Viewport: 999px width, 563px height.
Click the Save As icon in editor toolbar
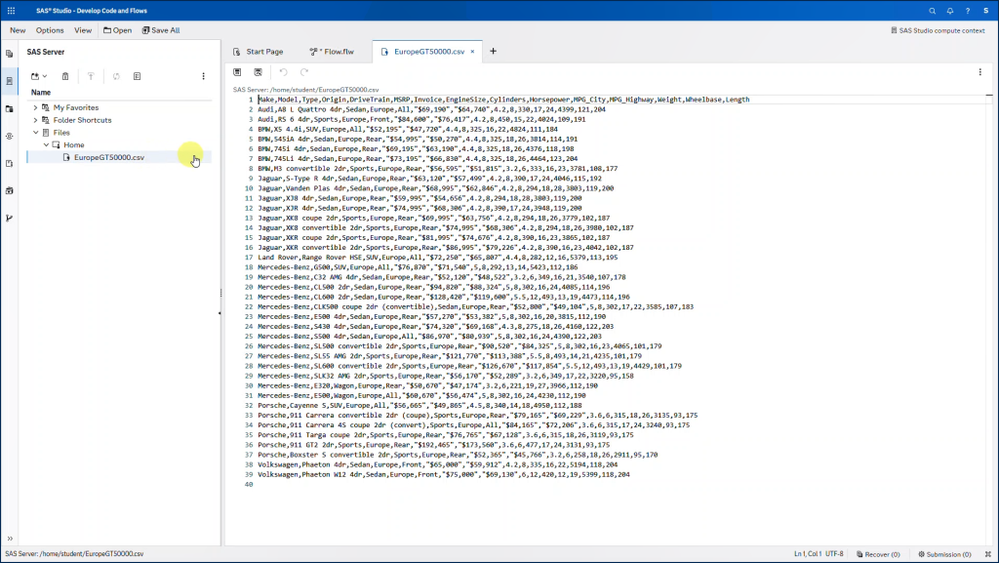[x=258, y=72]
